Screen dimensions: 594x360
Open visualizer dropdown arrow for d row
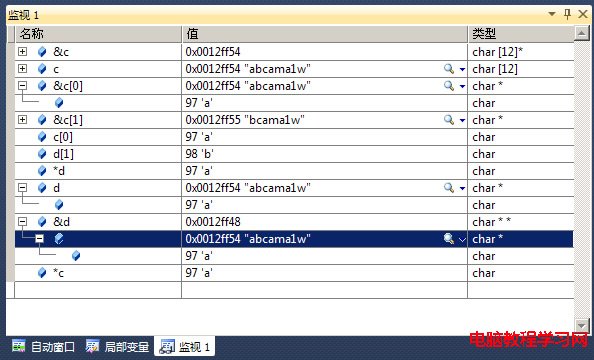coord(462,189)
